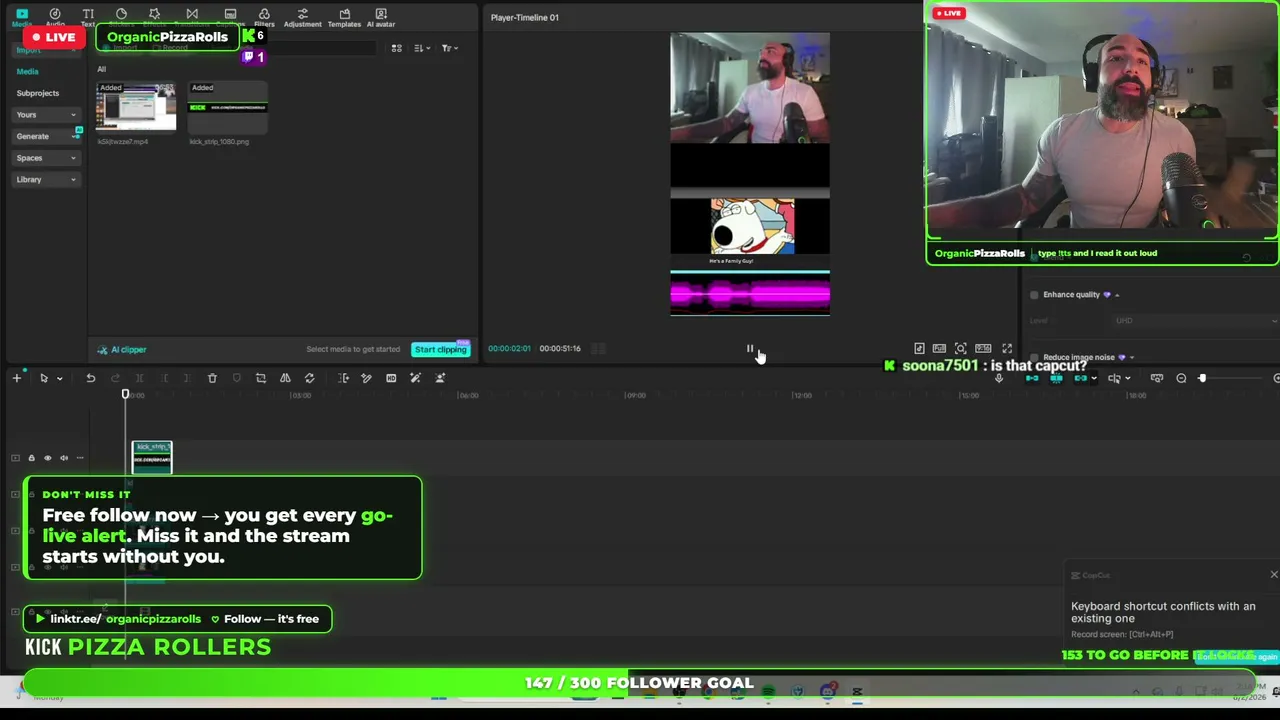Screen dimensions: 1280x720
Task: Click the add track plus icon
Action: 17,378
